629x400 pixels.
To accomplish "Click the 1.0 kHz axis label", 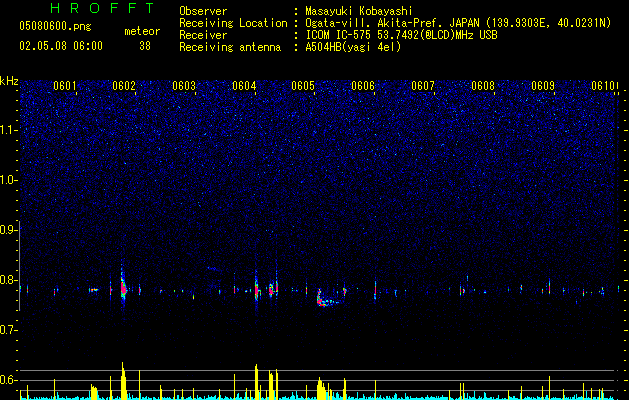I will click(x=9, y=180).
